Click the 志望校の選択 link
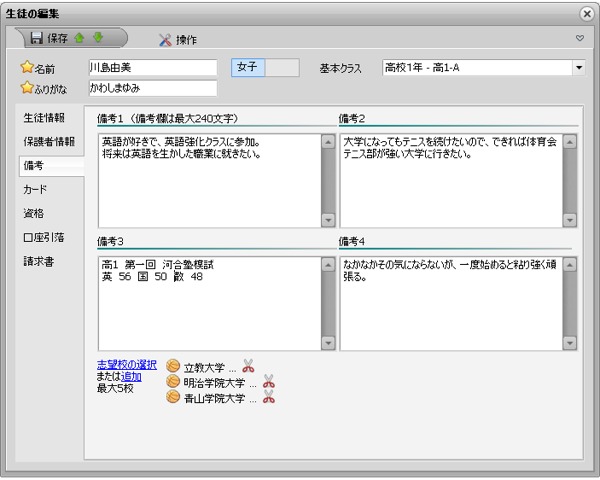 [x=126, y=364]
